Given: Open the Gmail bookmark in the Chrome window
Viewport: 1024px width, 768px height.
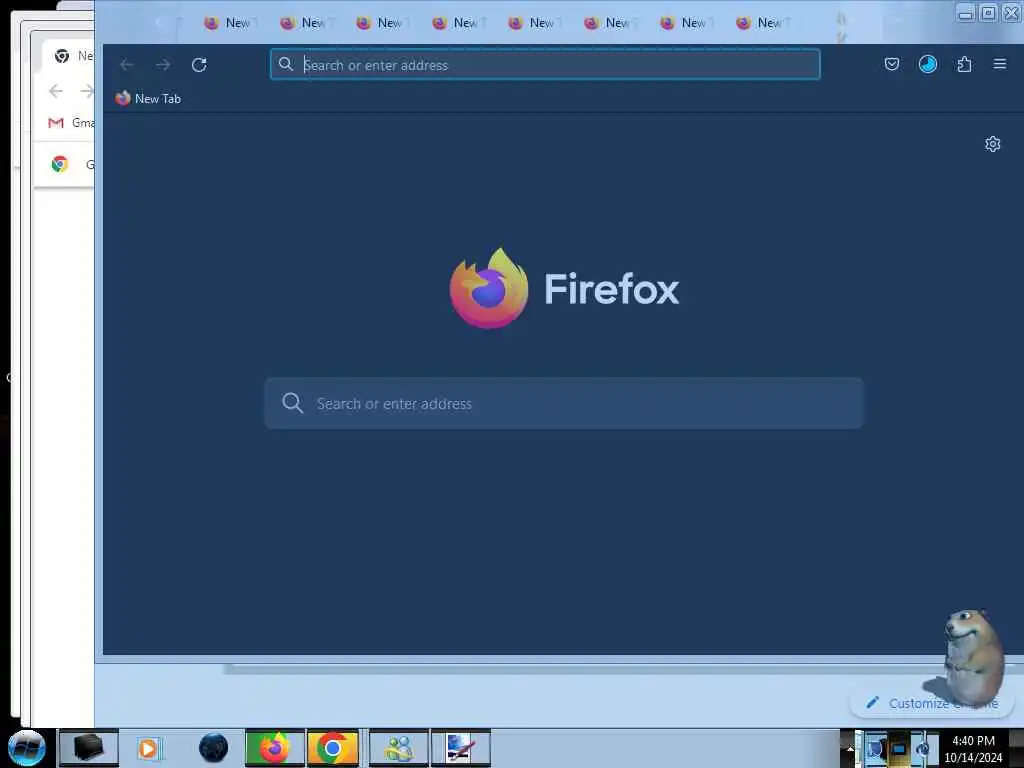Looking at the screenshot, I should pyautogui.click(x=71, y=123).
